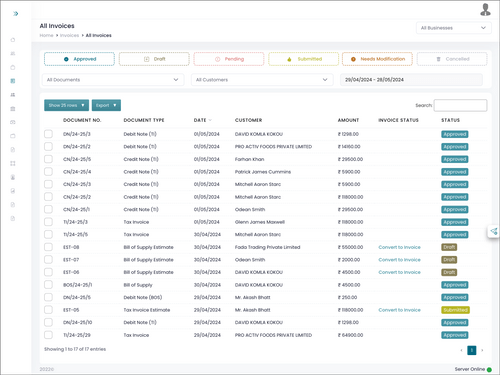500x375 pixels.
Task: Click the share icon on right edge
Action: tap(494, 231)
